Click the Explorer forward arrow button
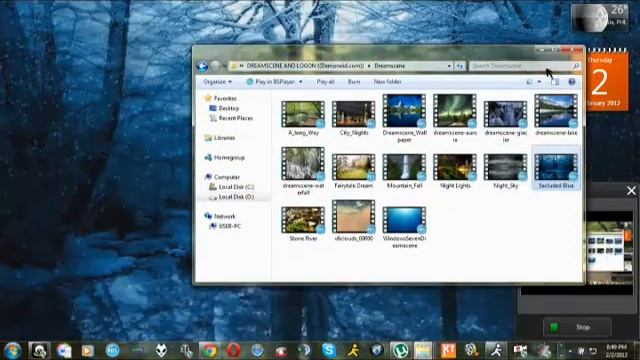Viewport: 640px width, 360px height. (215, 66)
